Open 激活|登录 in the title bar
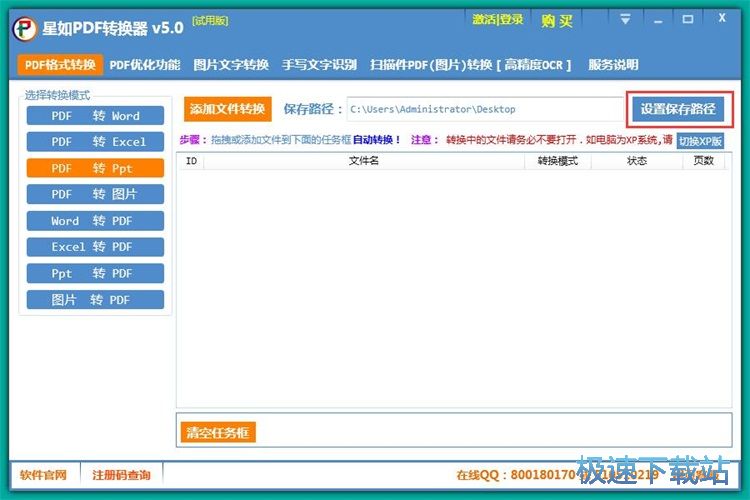750x500 pixels. click(497, 20)
